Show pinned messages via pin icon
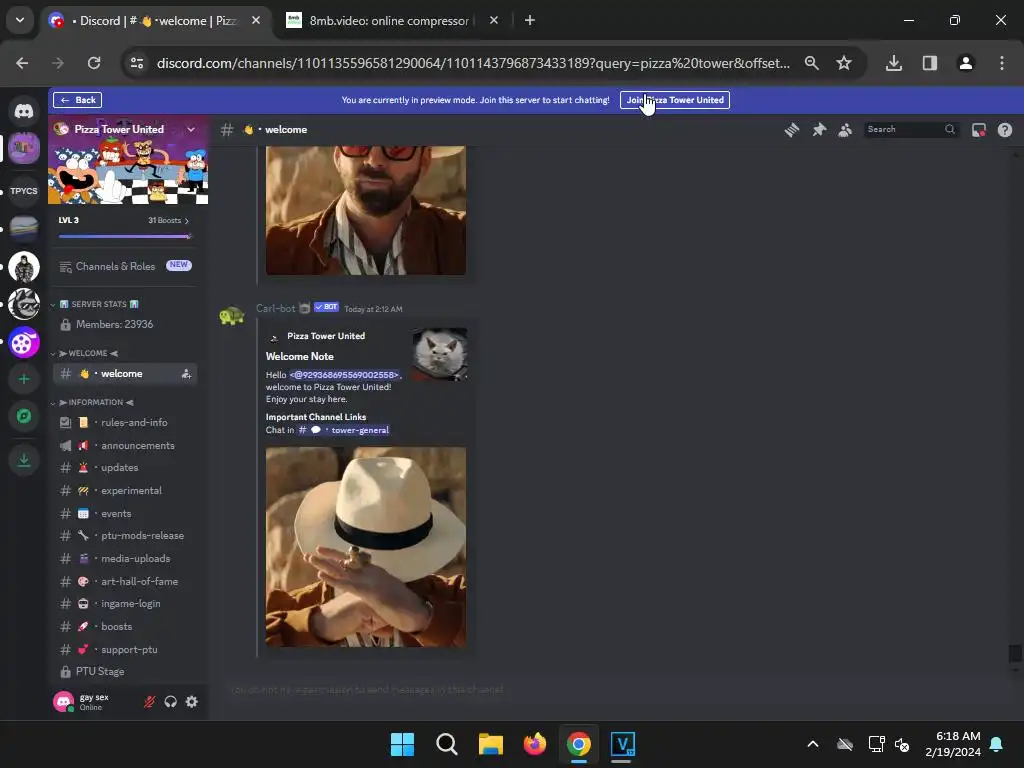 click(819, 130)
